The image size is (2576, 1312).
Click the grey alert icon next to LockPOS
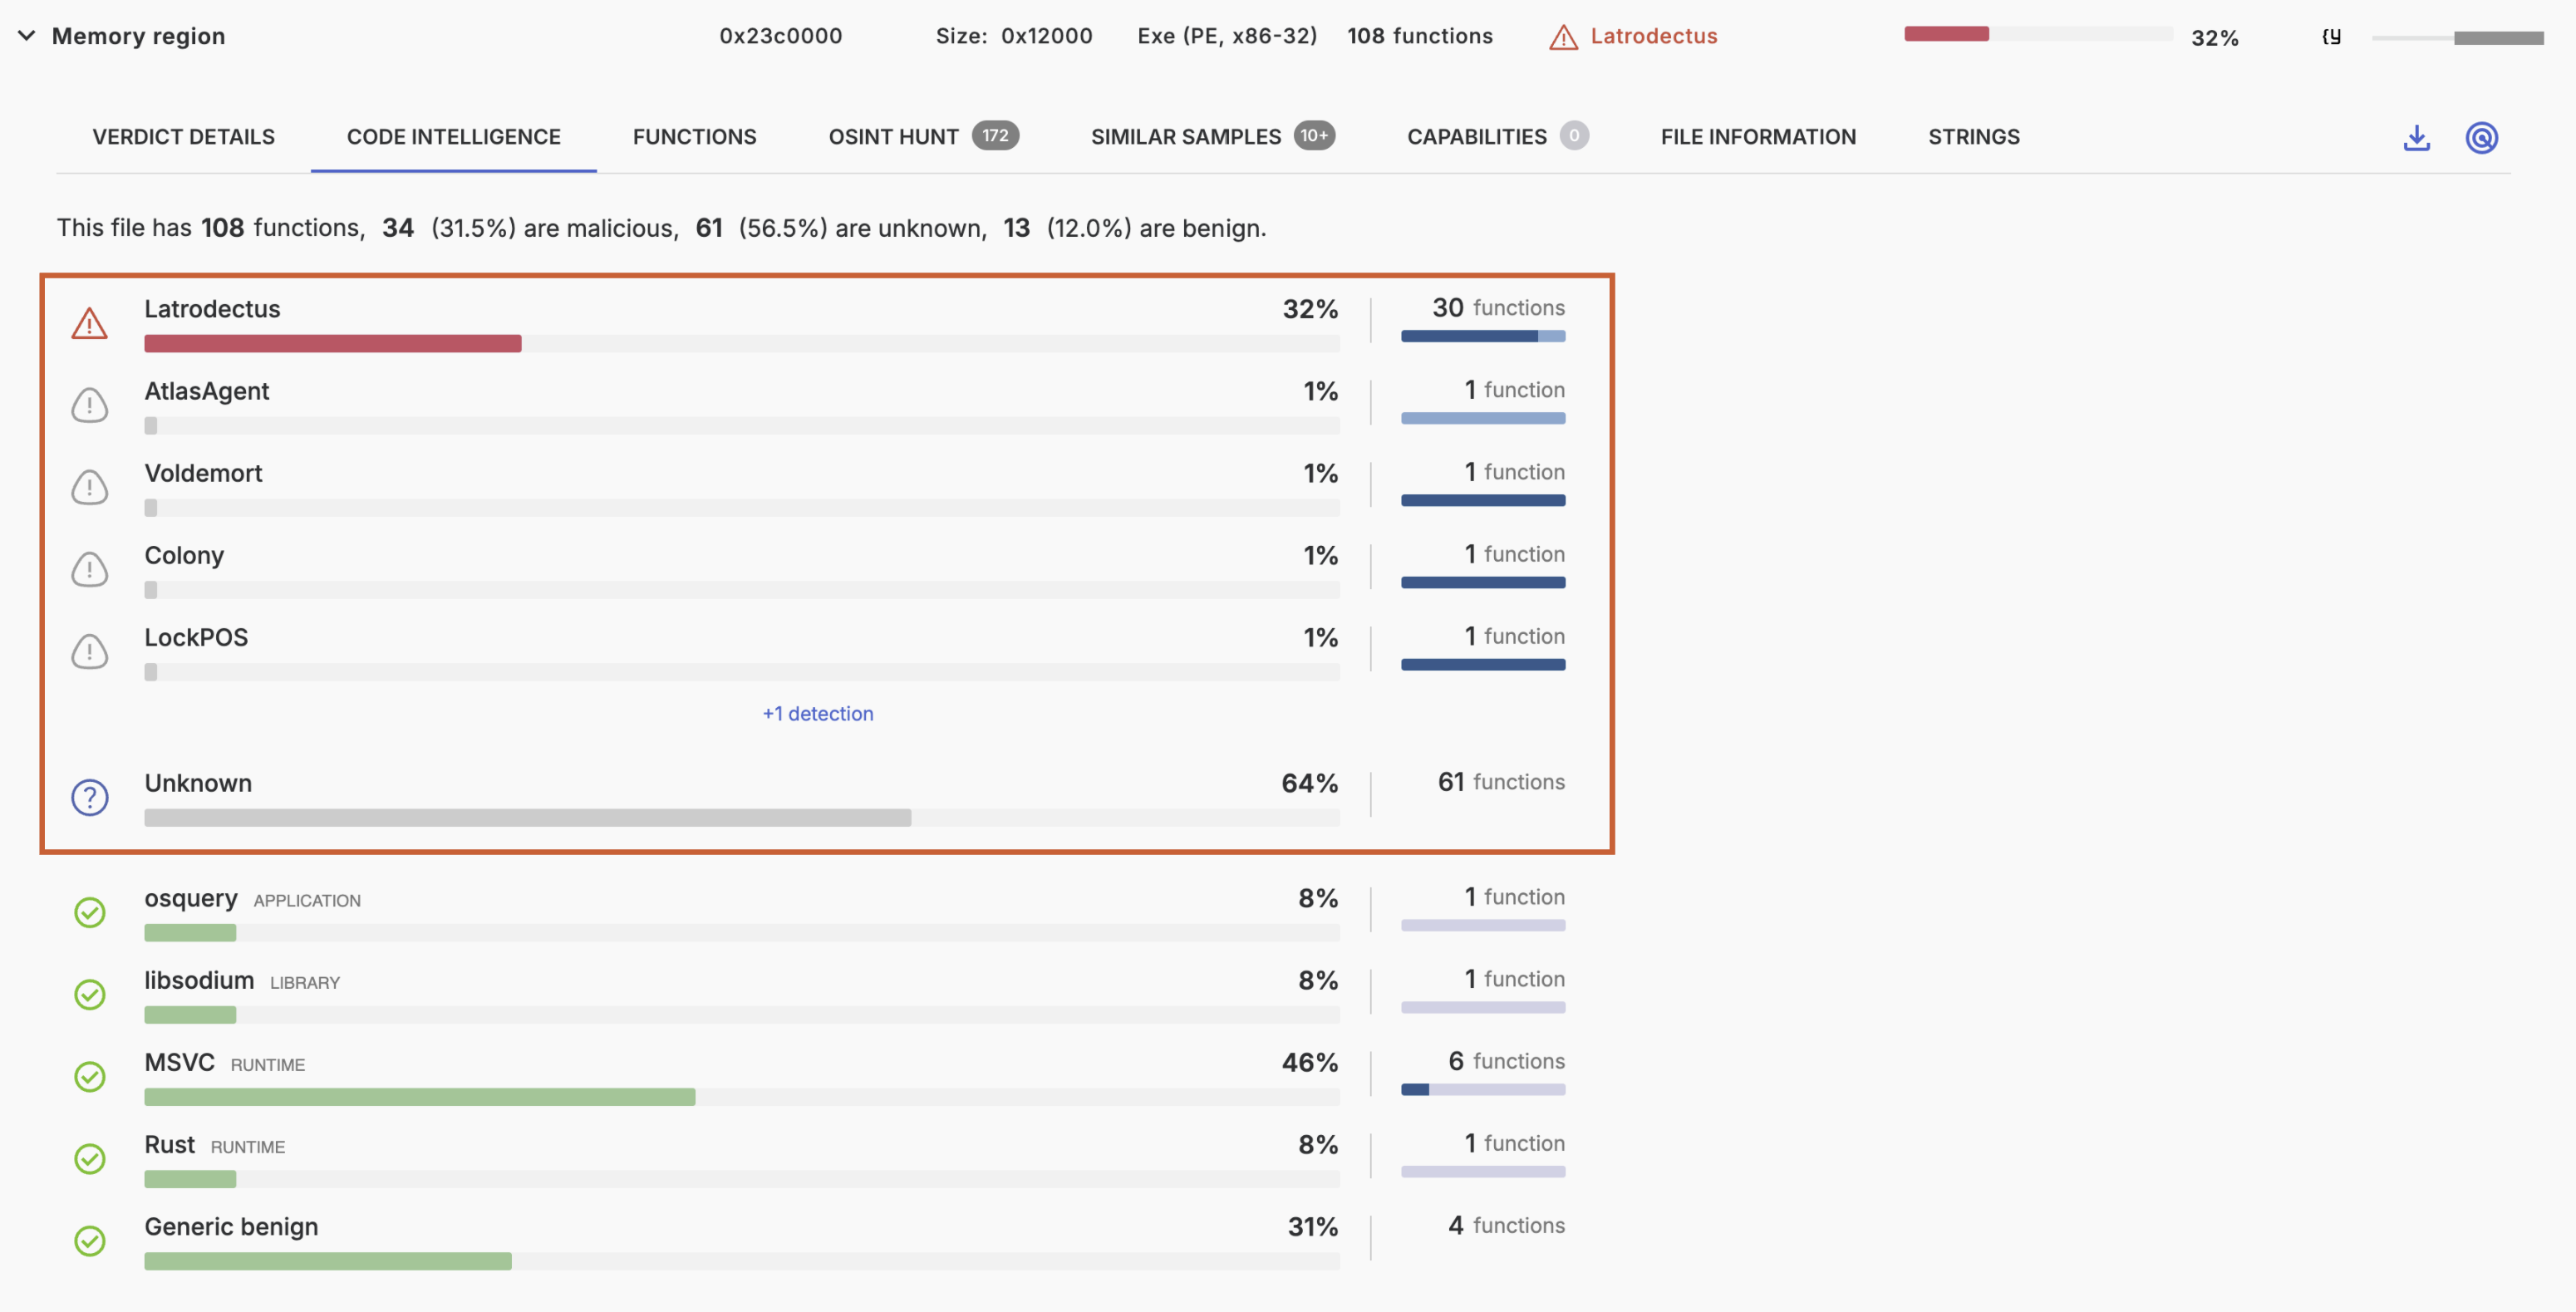point(89,651)
